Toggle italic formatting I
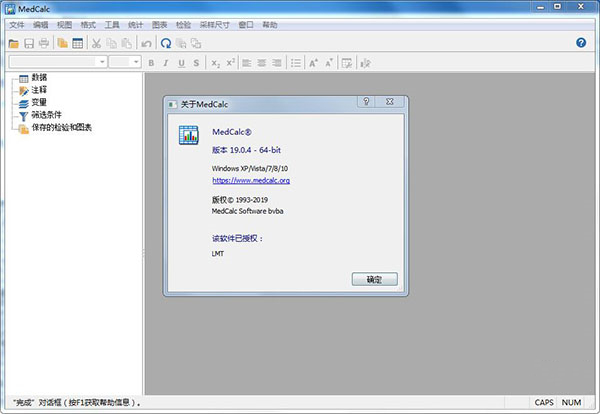Image resolution: width=600 pixels, height=414 pixels. pyautogui.click(x=166, y=63)
